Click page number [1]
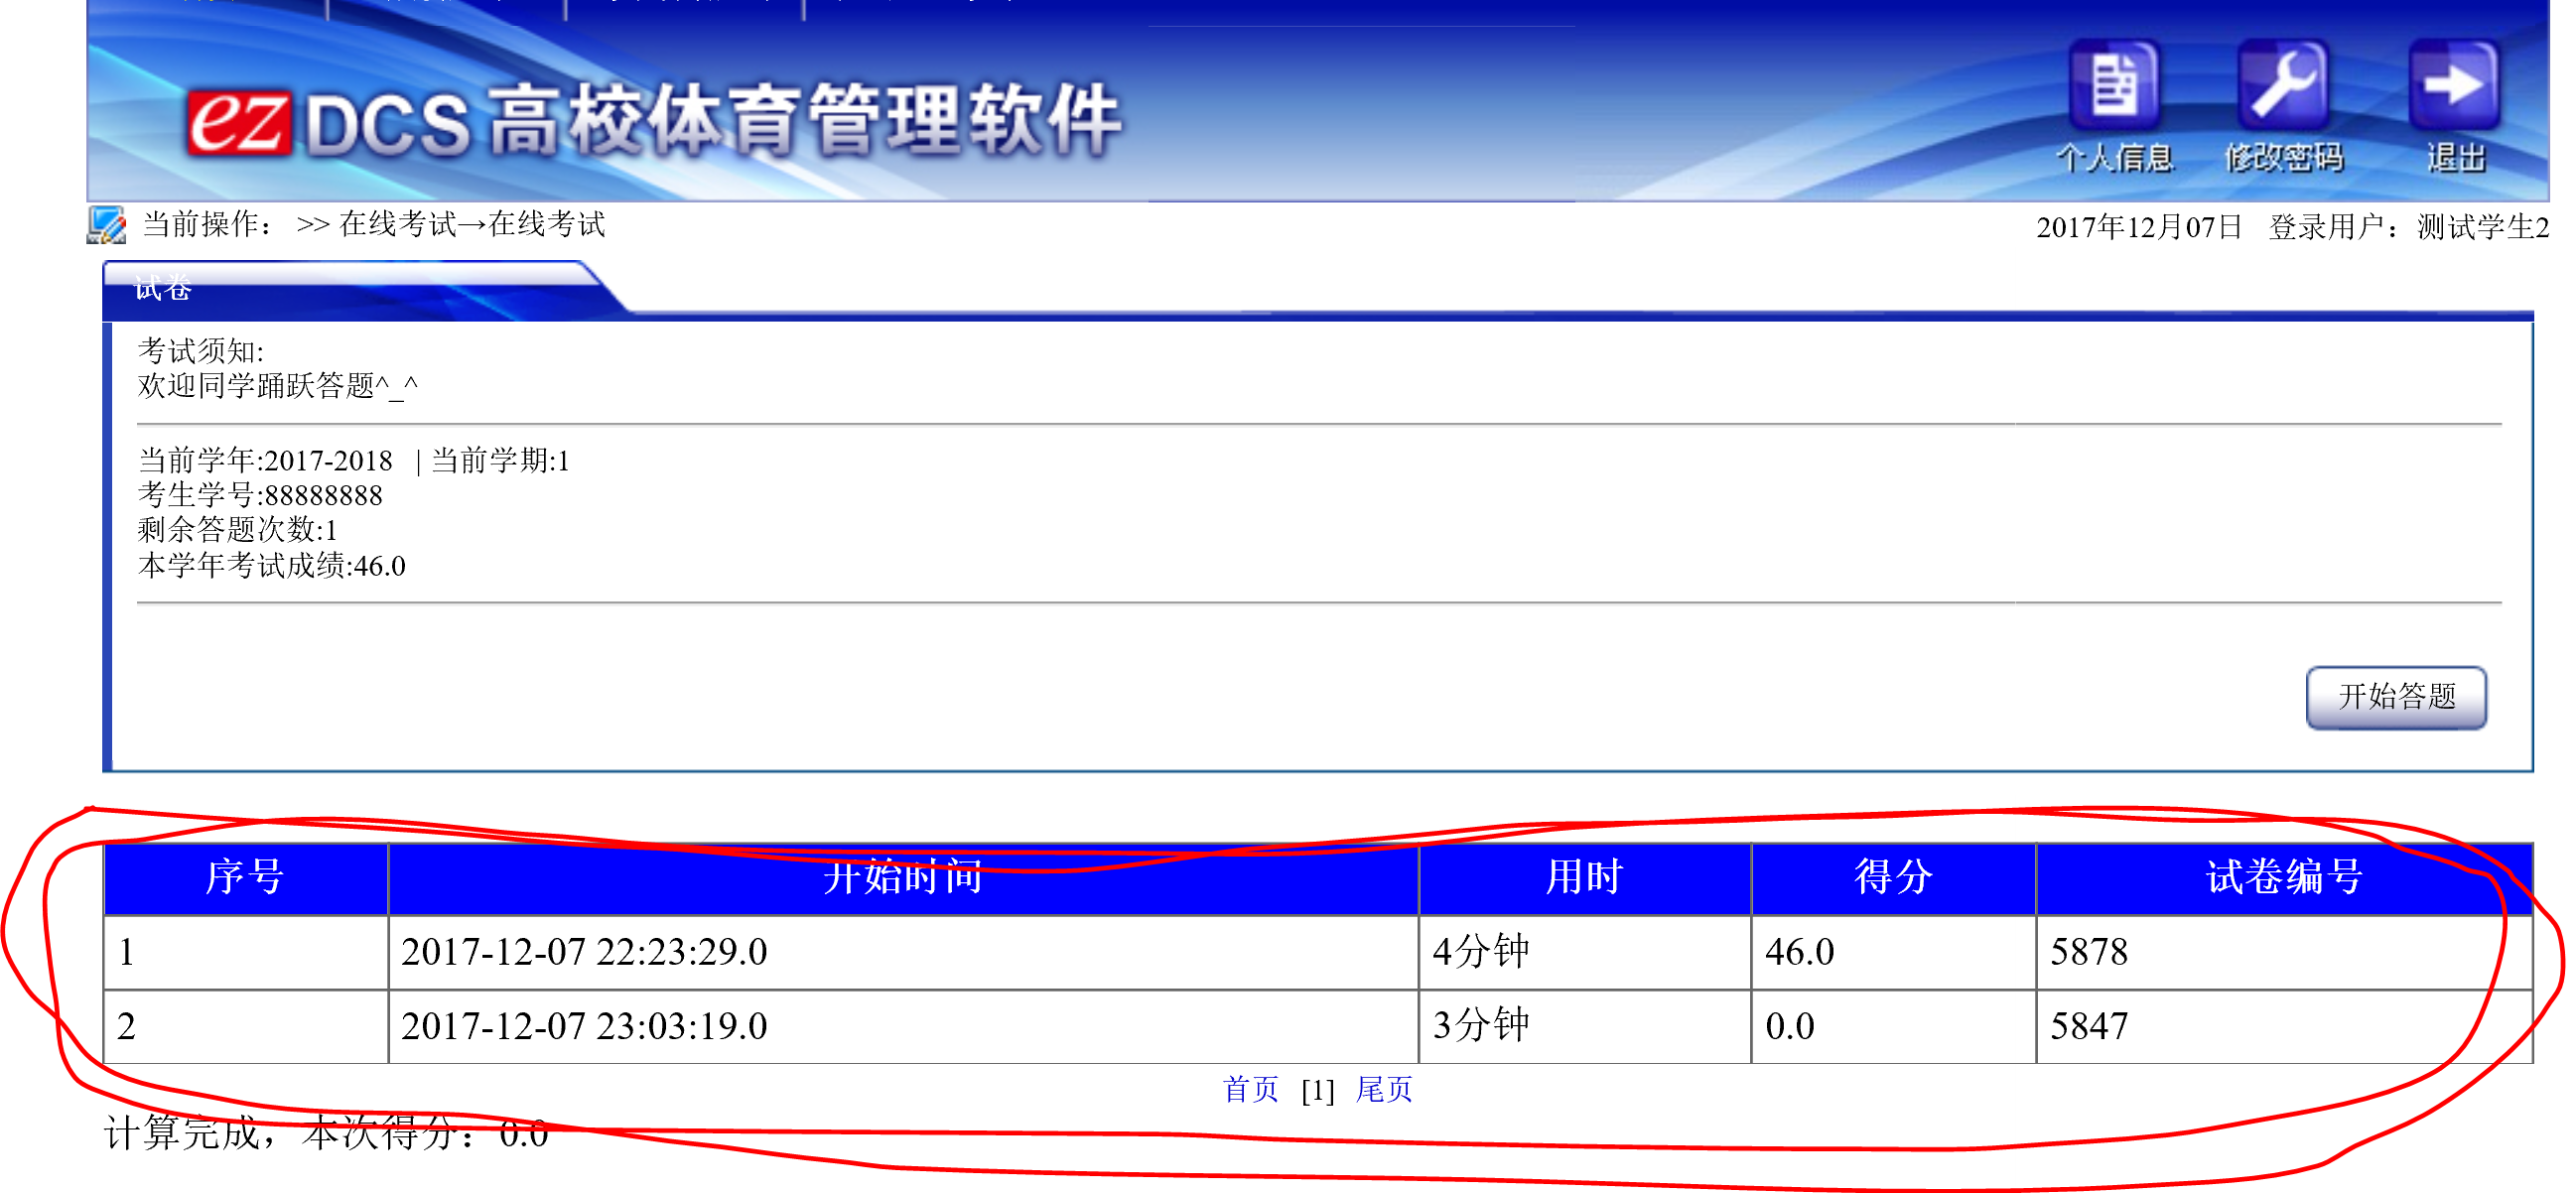 (x=1317, y=1090)
